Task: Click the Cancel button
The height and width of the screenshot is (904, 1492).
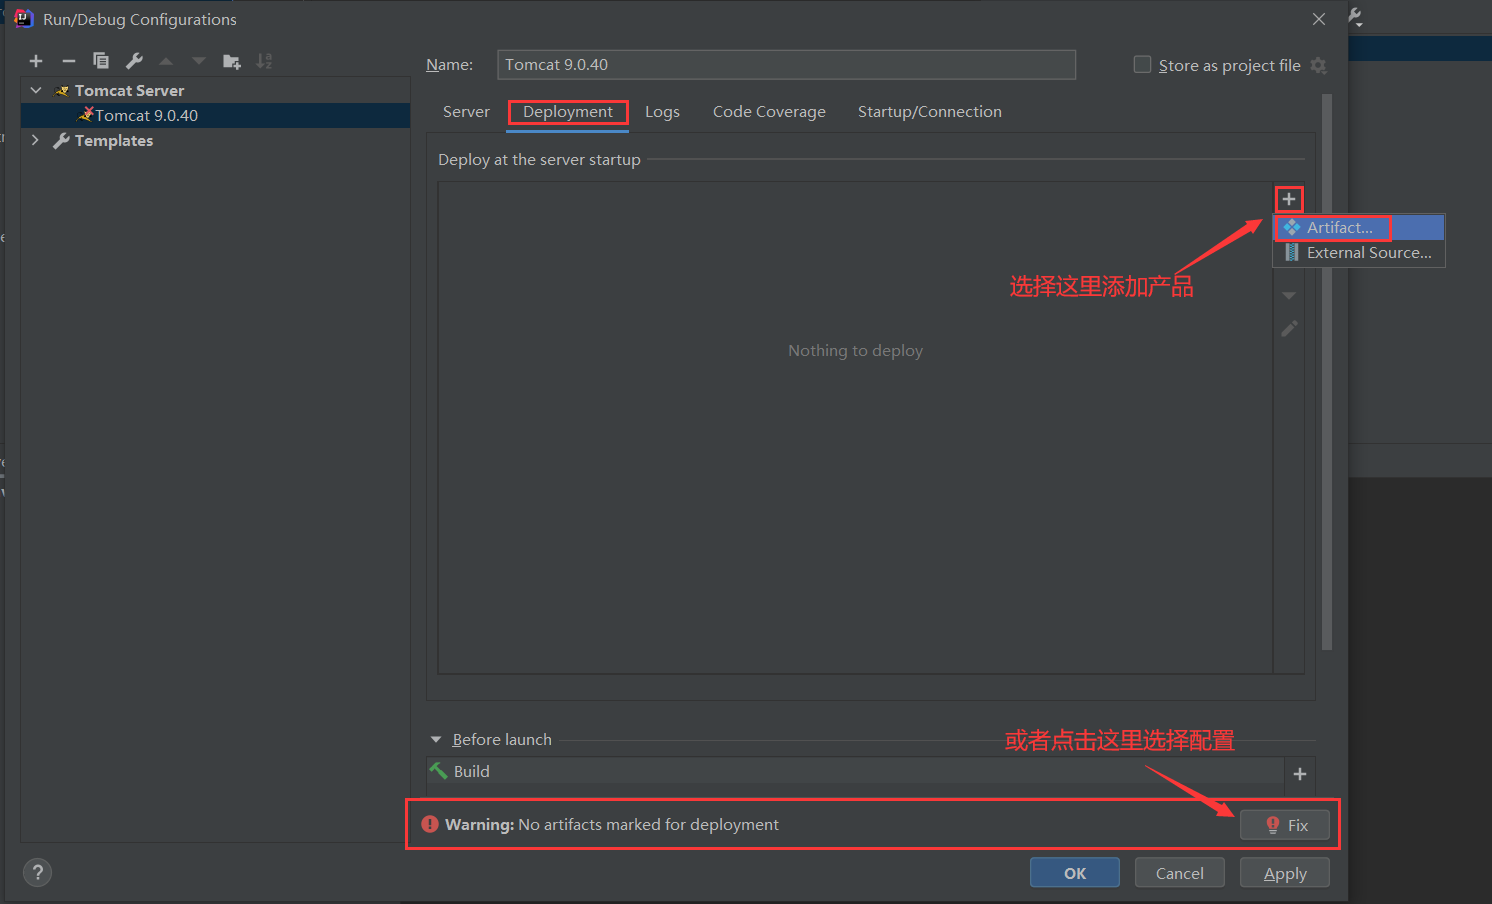Action: click(x=1180, y=873)
